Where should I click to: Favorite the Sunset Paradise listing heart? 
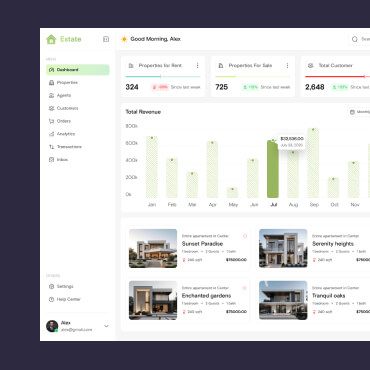(x=245, y=236)
